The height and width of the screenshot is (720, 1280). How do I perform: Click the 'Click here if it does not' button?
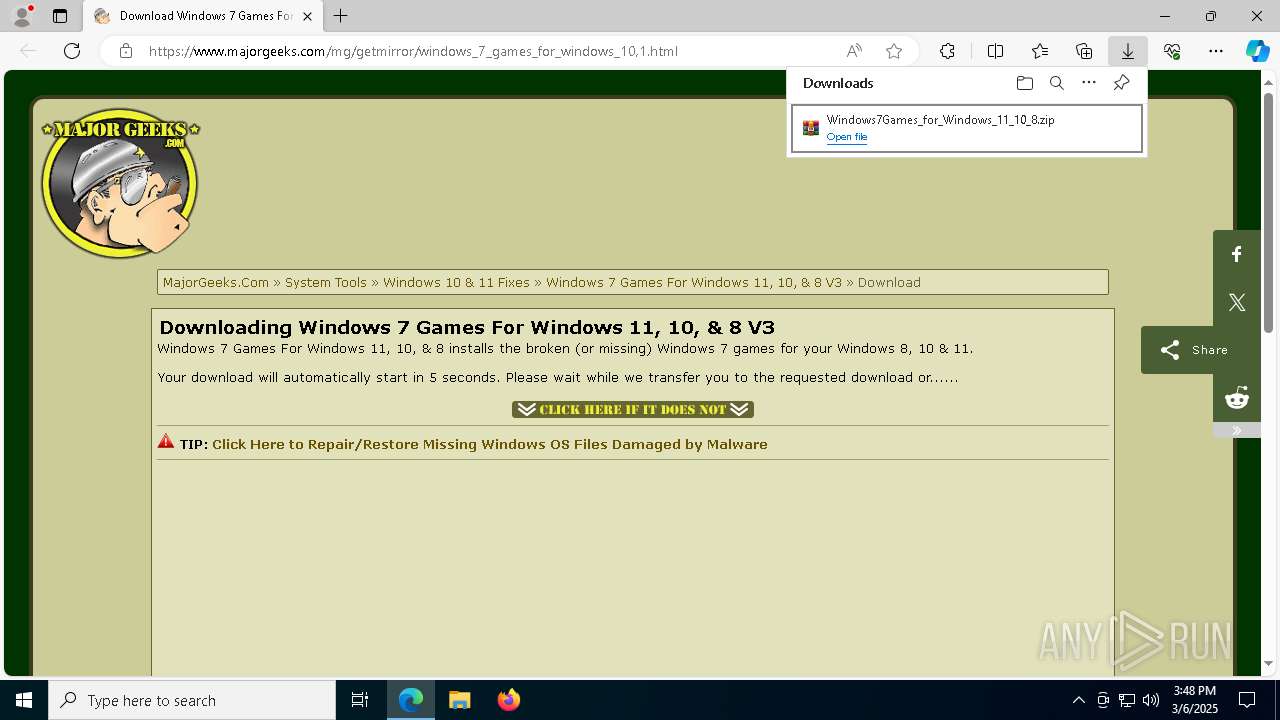click(x=633, y=409)
